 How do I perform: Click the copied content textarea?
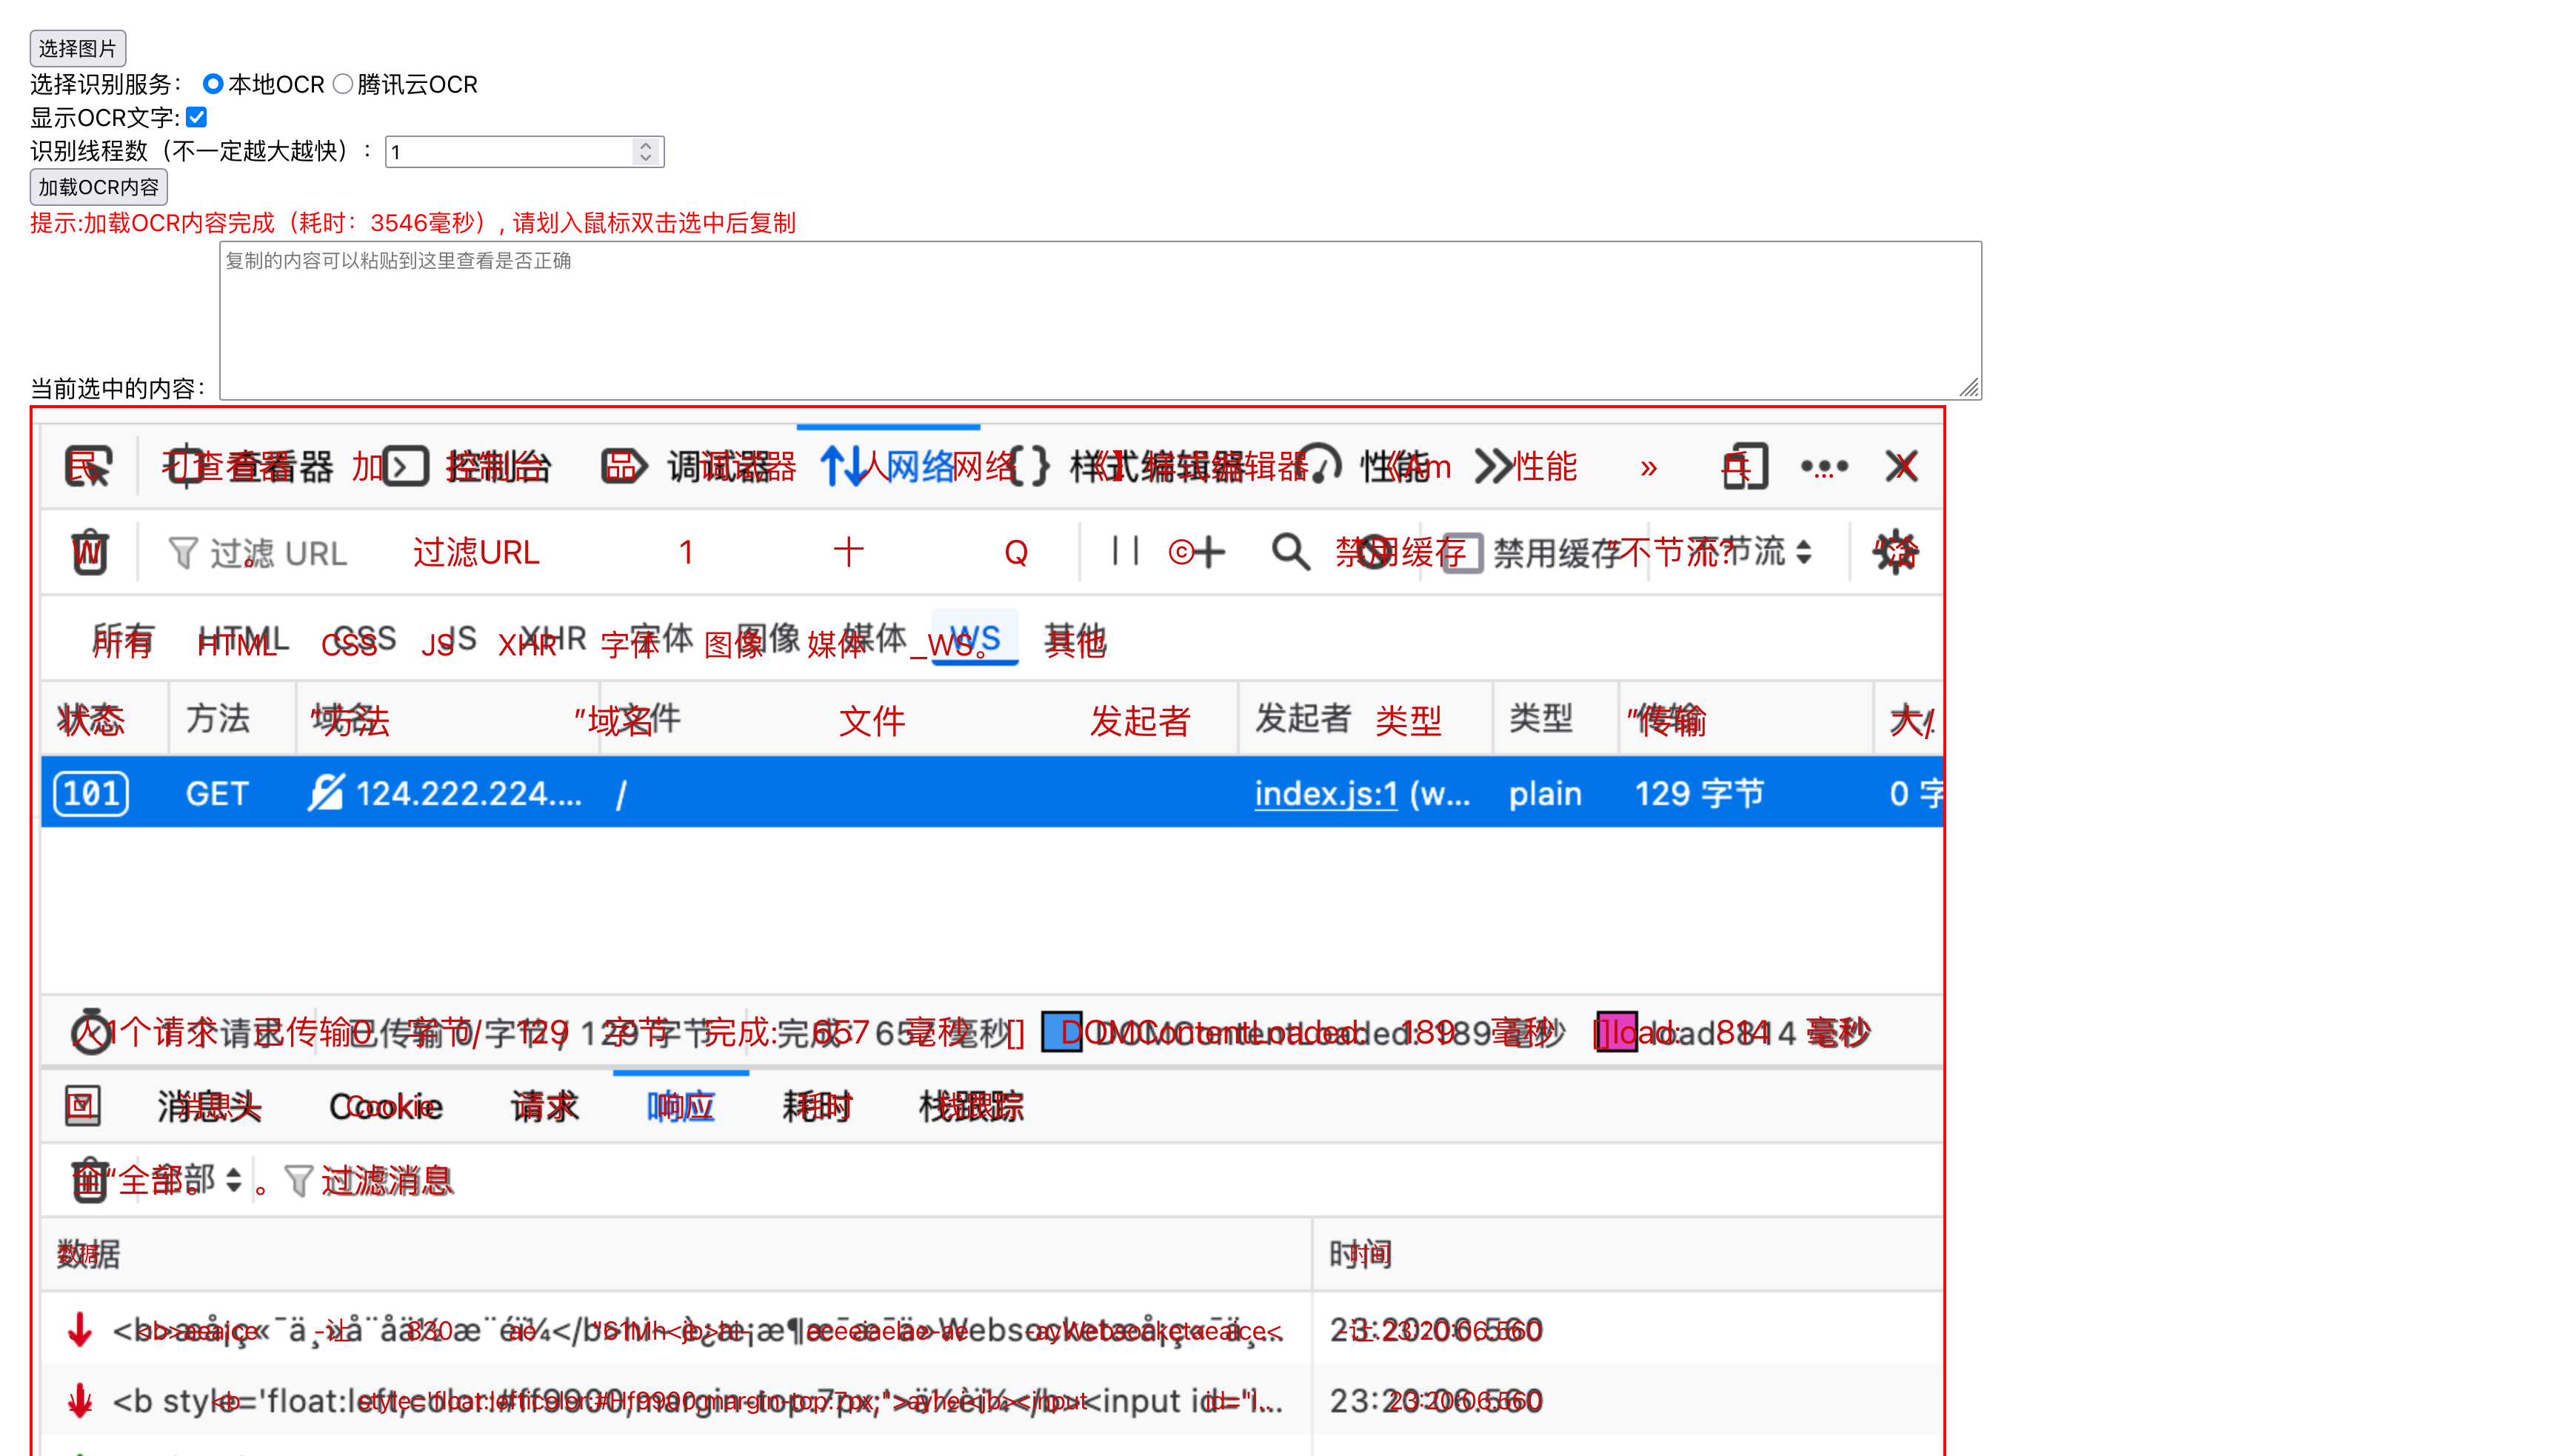pos(1100,320)
